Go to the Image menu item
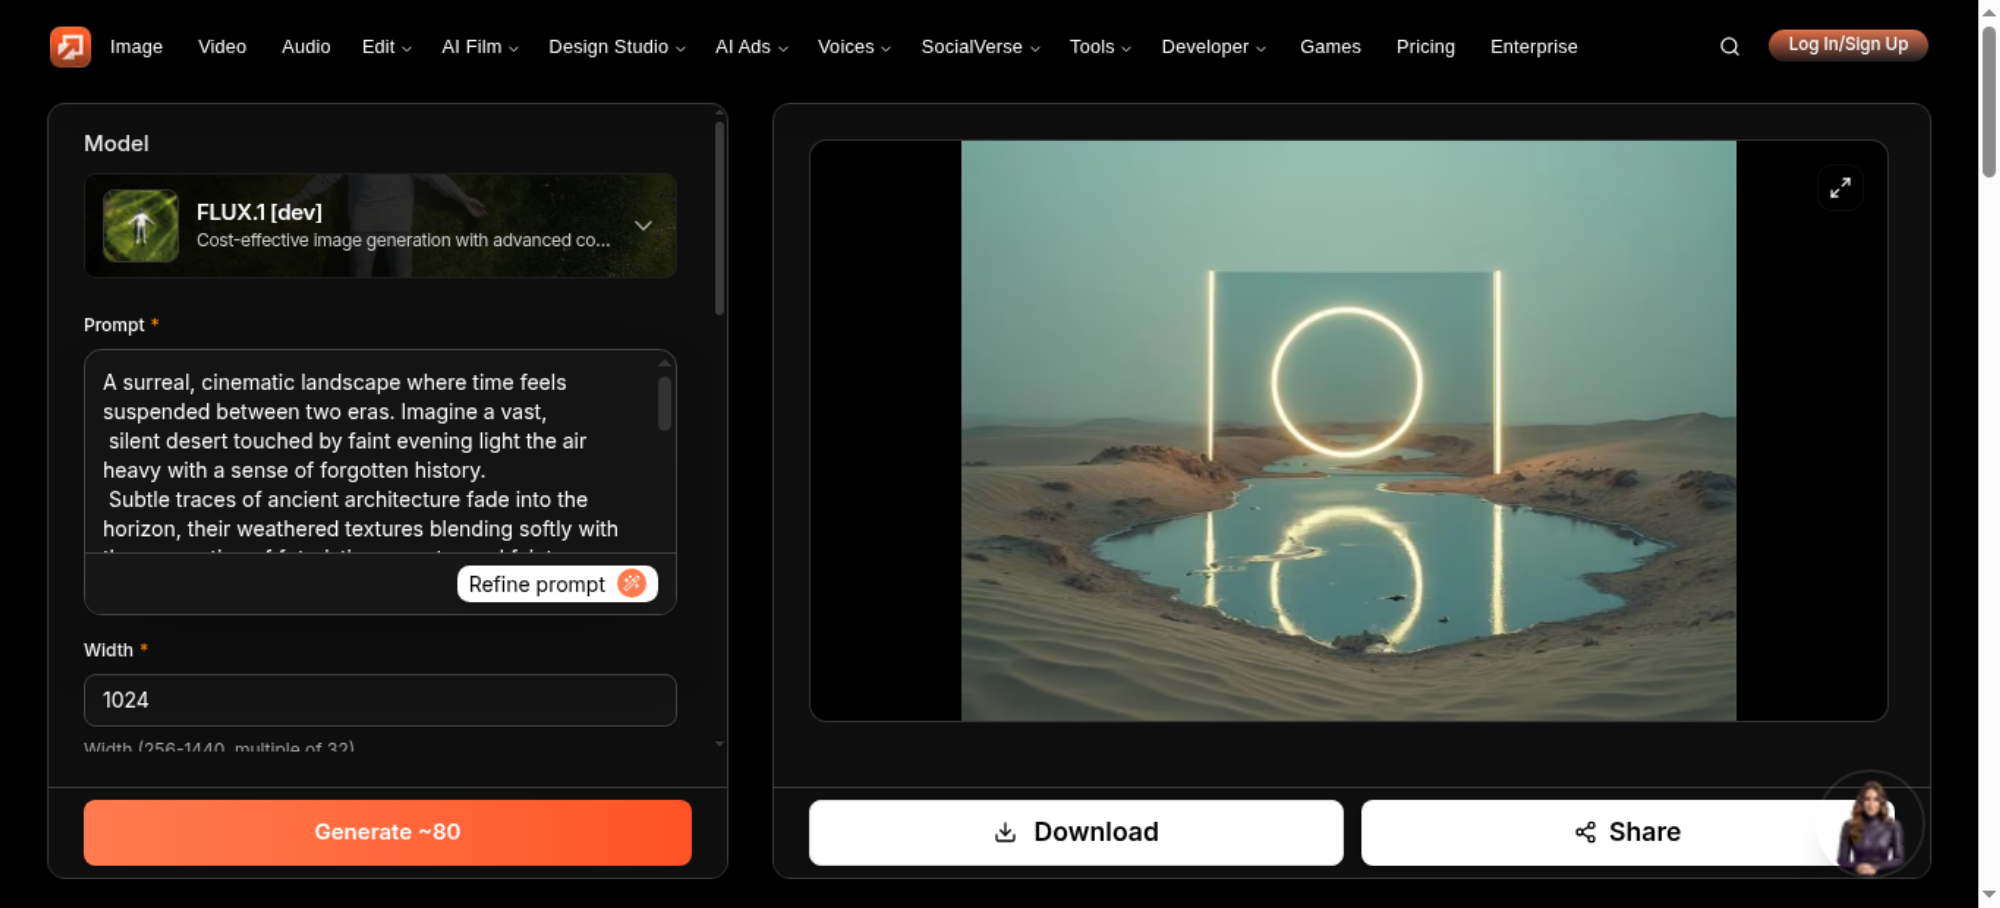The width and height of the screenshot is (2000, 908). click(136, 47)
